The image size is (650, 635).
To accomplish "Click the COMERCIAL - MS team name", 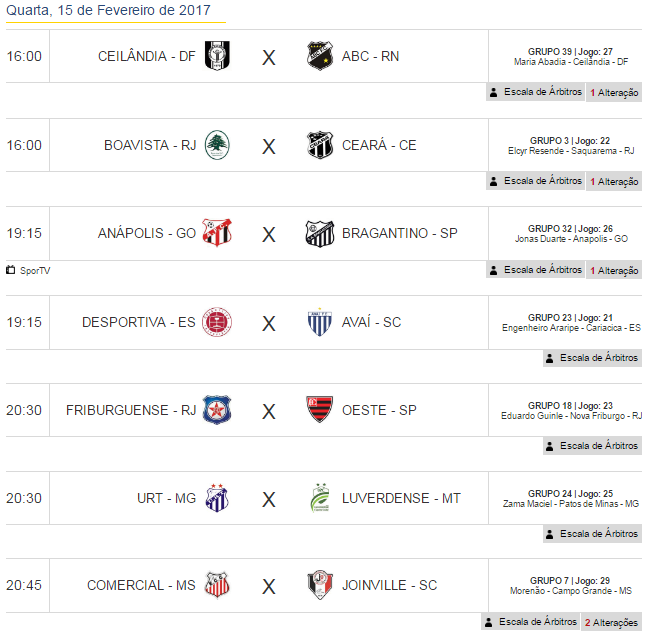I will [x=141, y=585].
